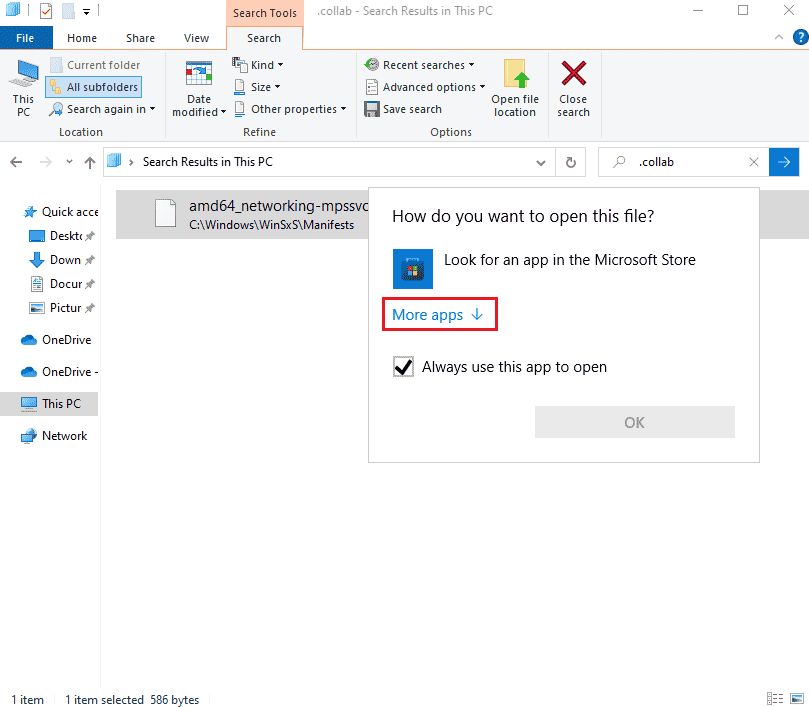Viewport: 809px width, 707px height.
Task: Click the pin icon beside Desktop
Action: 89,236
